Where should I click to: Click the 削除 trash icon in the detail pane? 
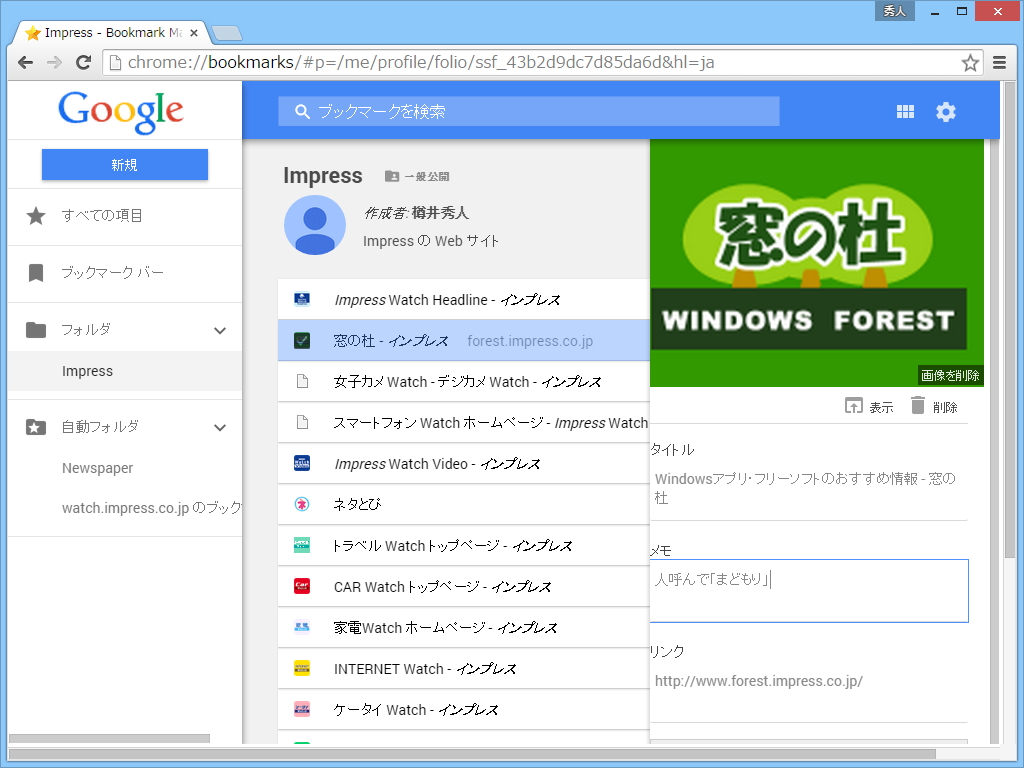(918, 406)
